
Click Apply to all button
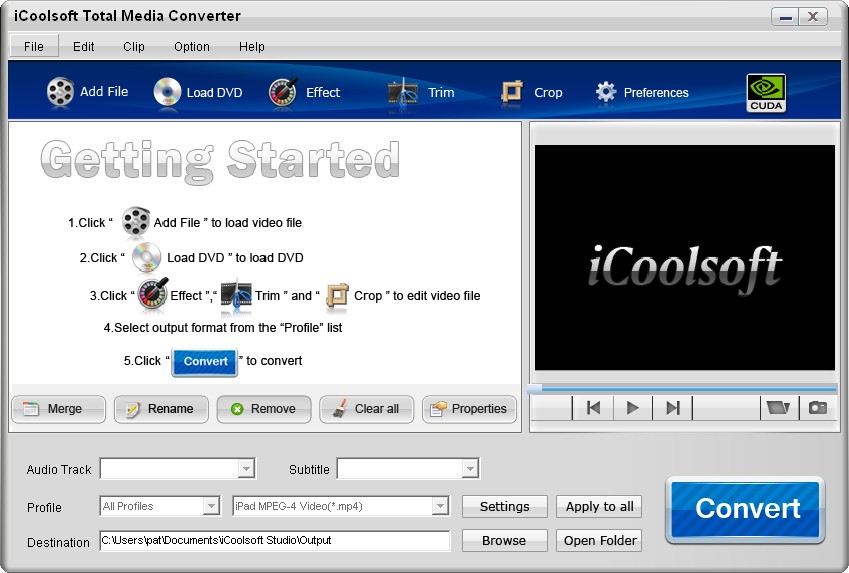pos(599,506)
